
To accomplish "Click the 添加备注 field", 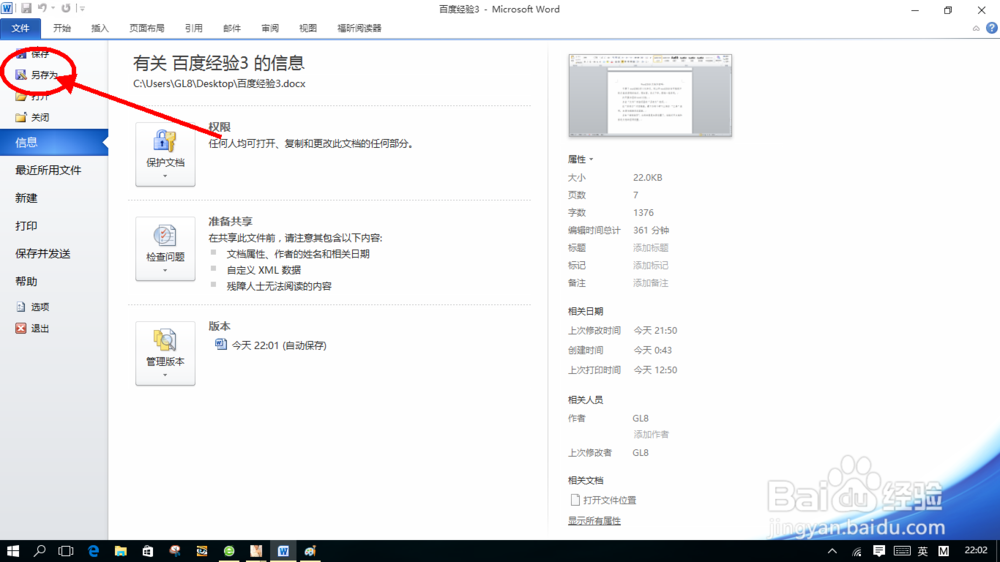I will click(x=651, y=283).
